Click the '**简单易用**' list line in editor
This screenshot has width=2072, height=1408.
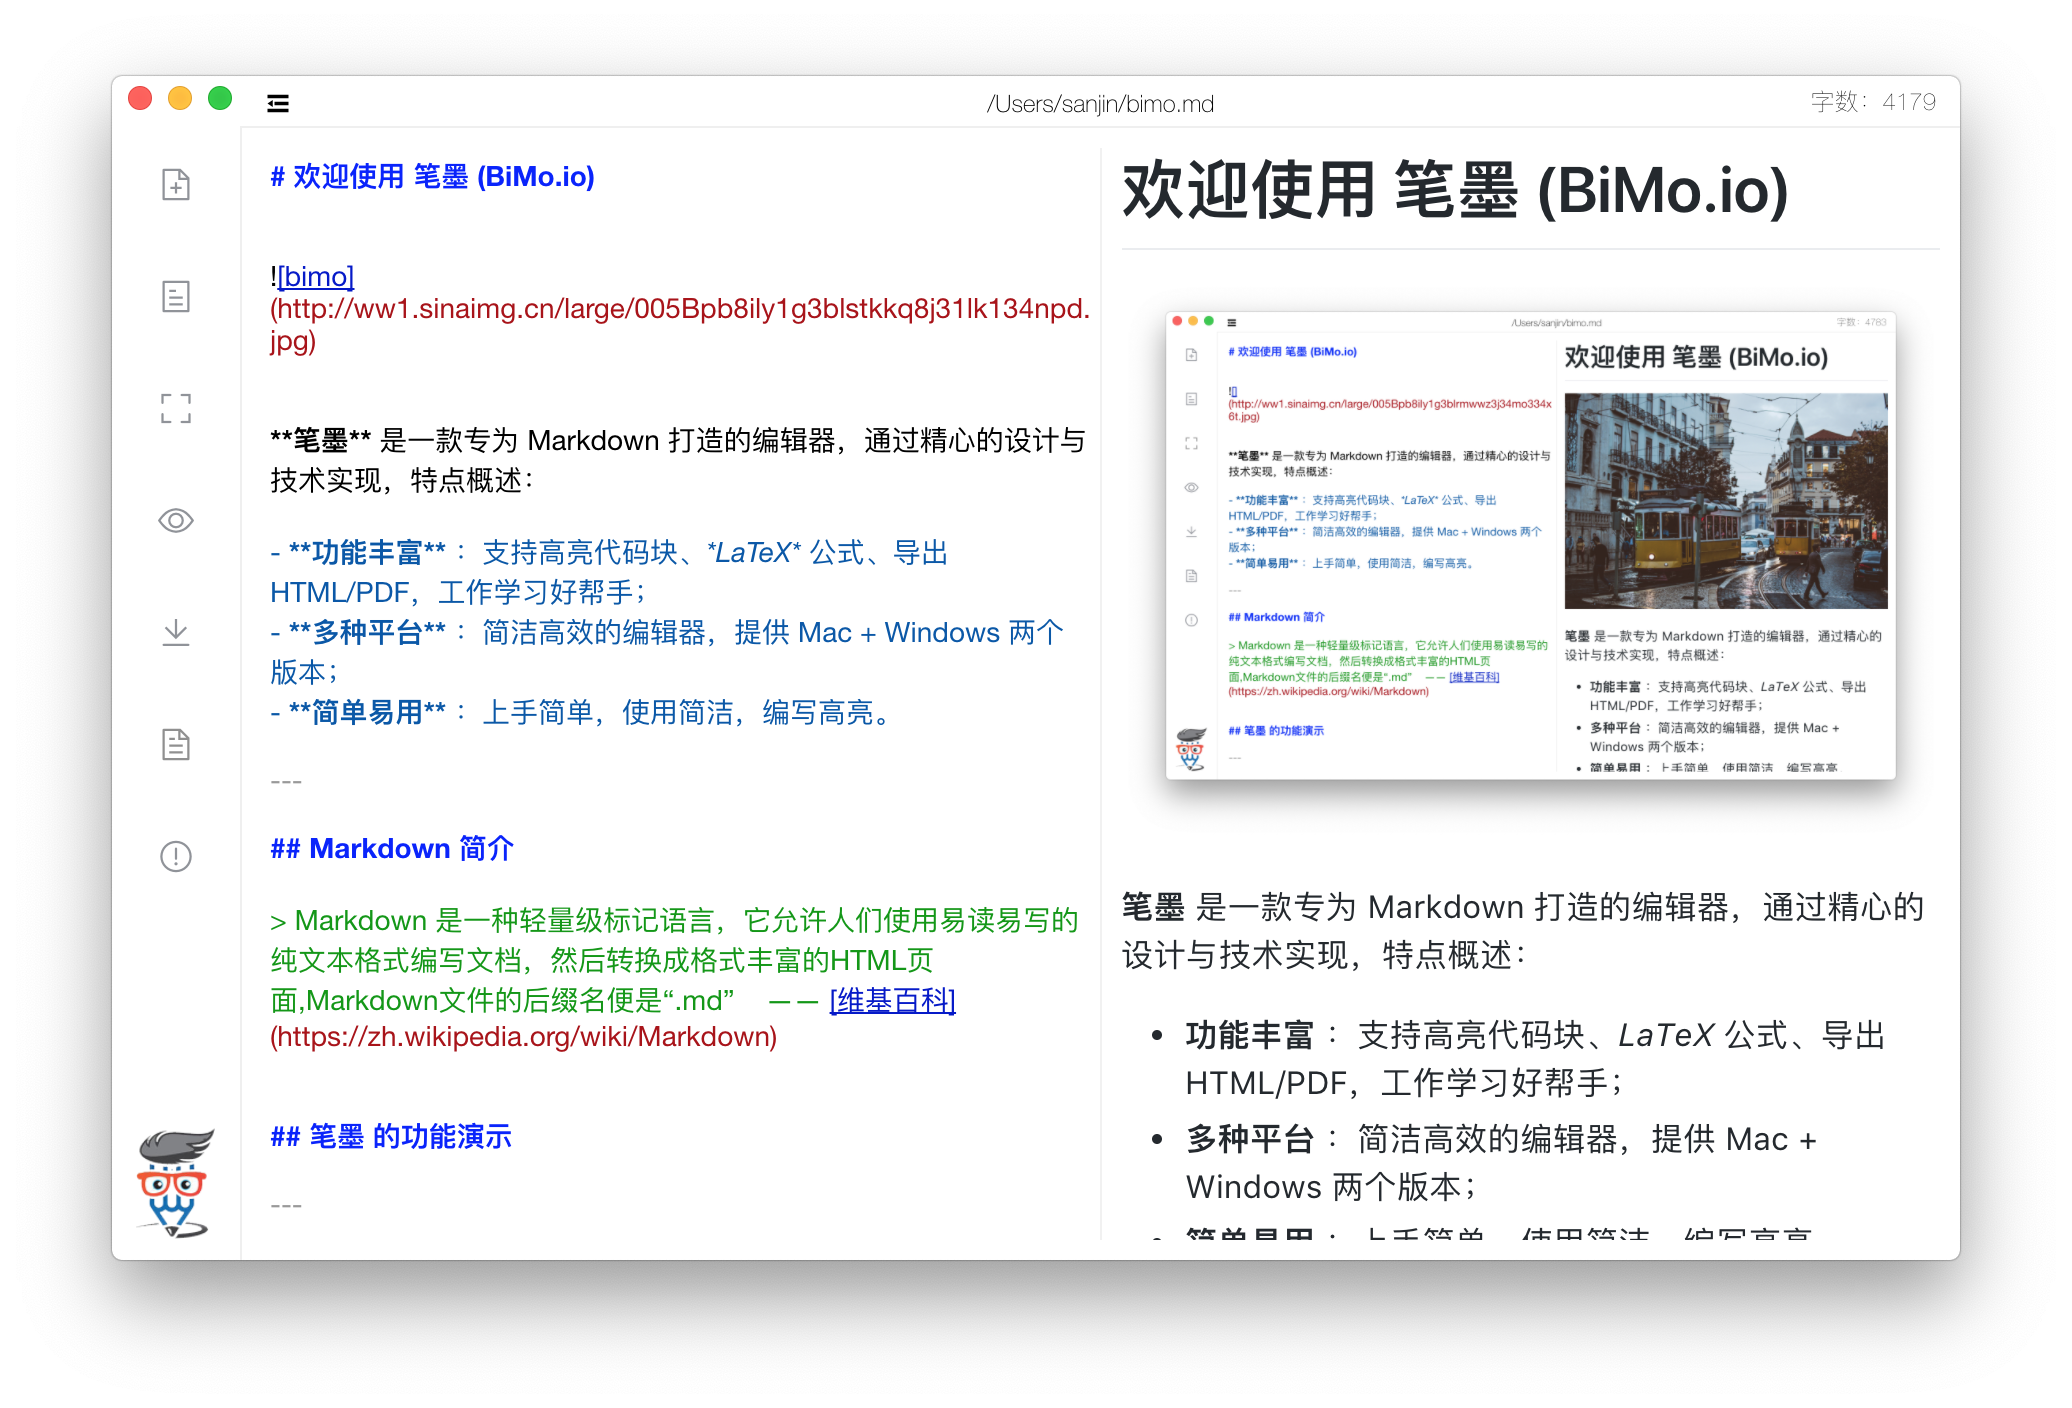tap(584, 712)
